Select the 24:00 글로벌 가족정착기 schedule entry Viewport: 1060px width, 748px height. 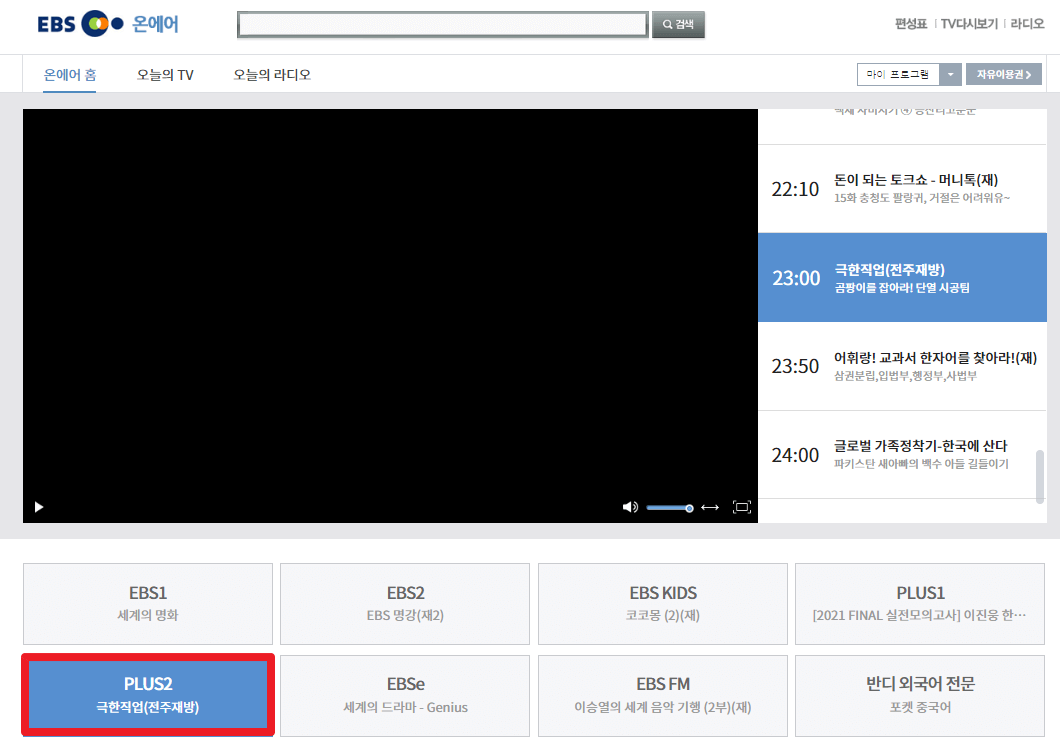point(902,454)
